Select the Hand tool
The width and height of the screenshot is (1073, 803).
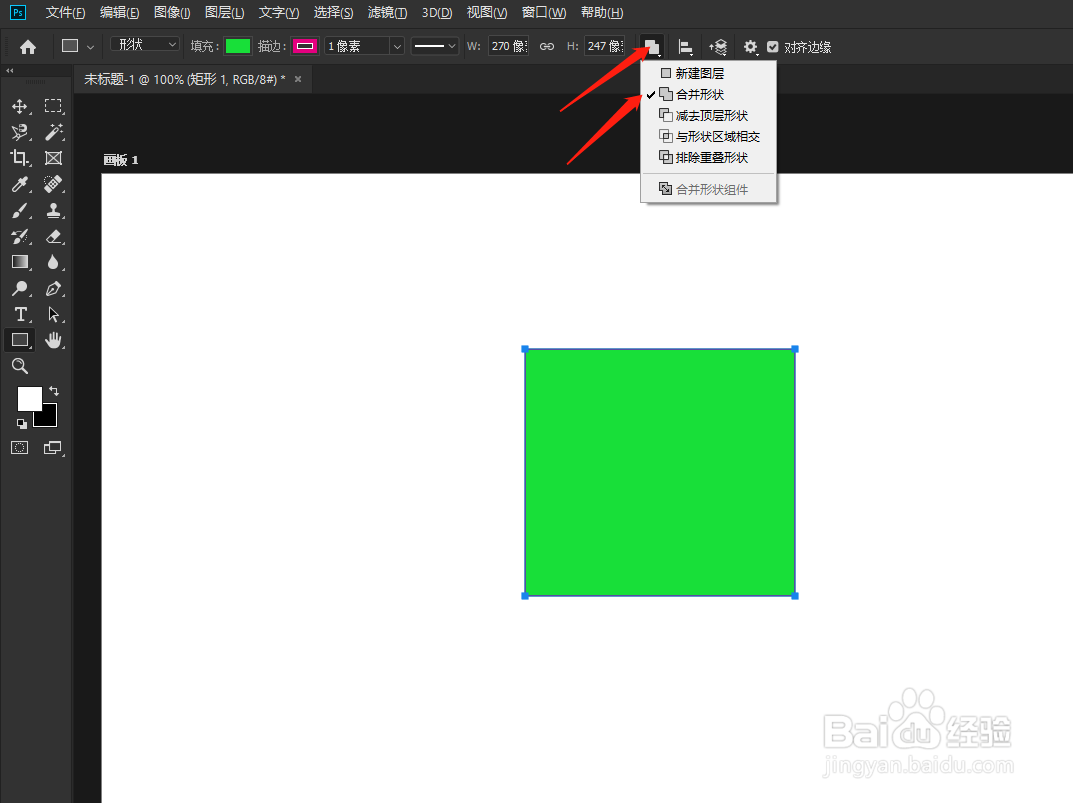click(53, 340)
